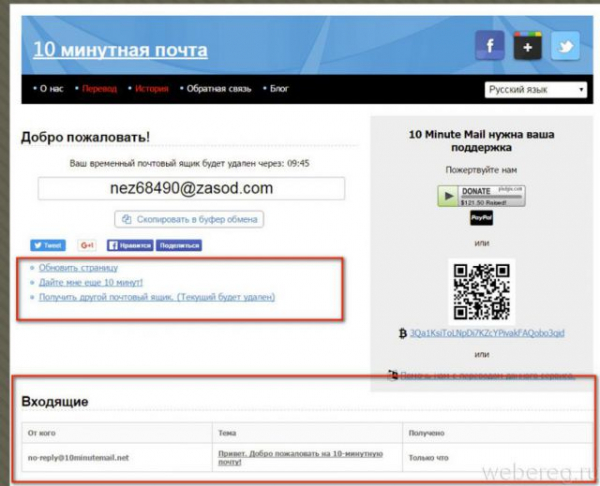Open the Привет, Добро пожаловать email subject
Screen dimensions: 600x486
point(300,458)
